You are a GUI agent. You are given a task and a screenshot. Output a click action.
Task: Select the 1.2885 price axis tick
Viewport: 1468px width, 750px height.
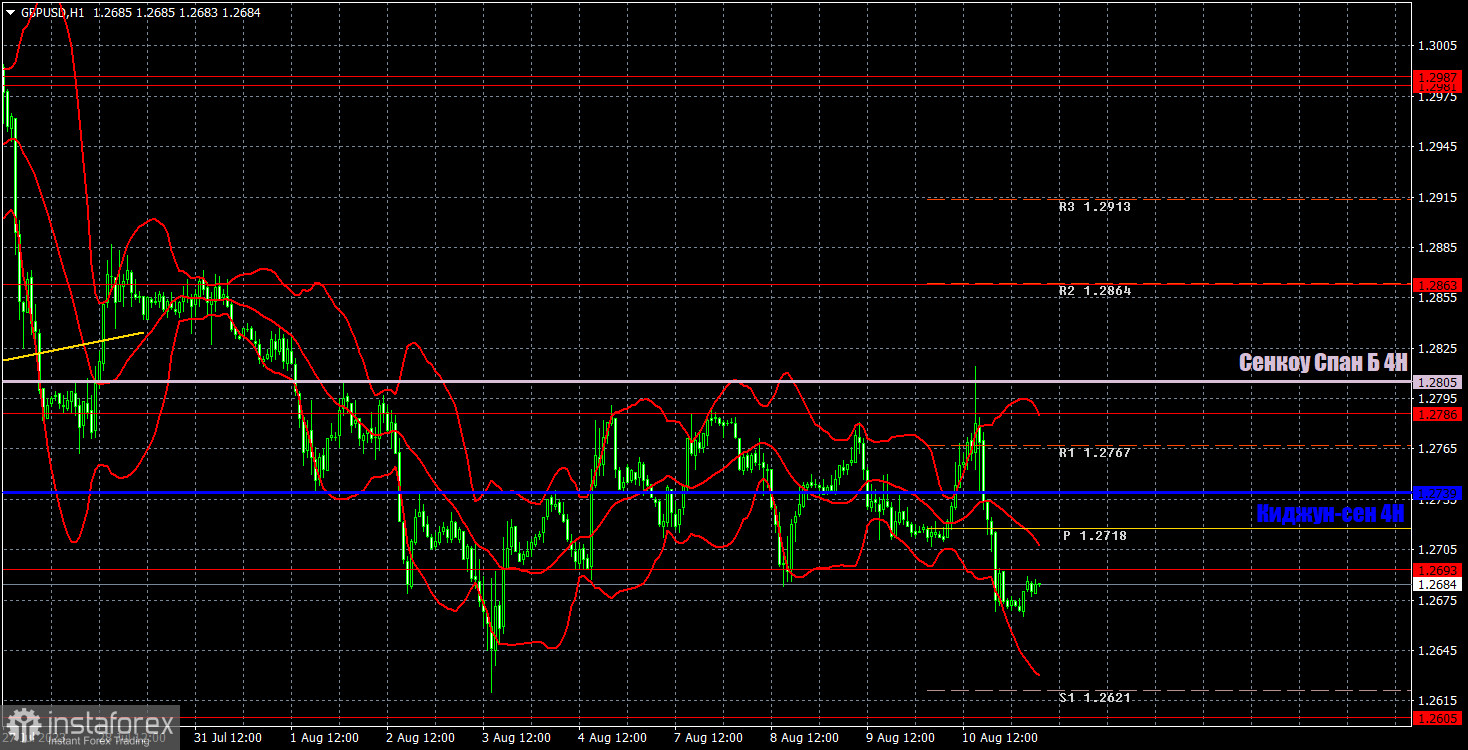click(1436, 248)
